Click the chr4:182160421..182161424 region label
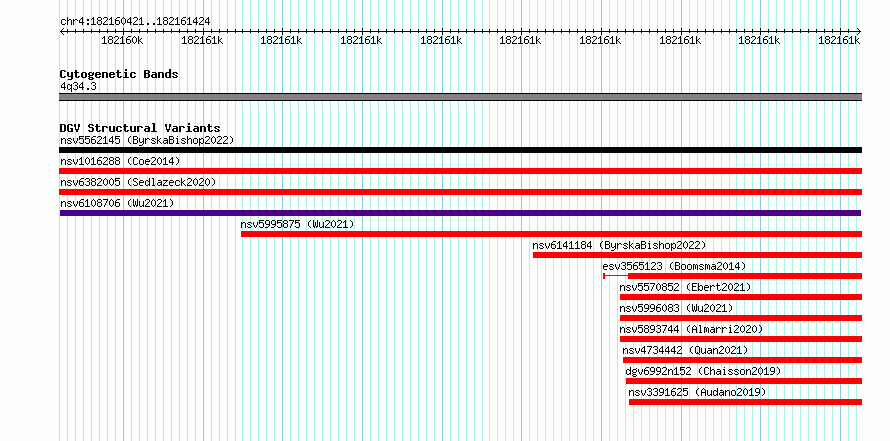890x441 pixels. tap(135, 21)
